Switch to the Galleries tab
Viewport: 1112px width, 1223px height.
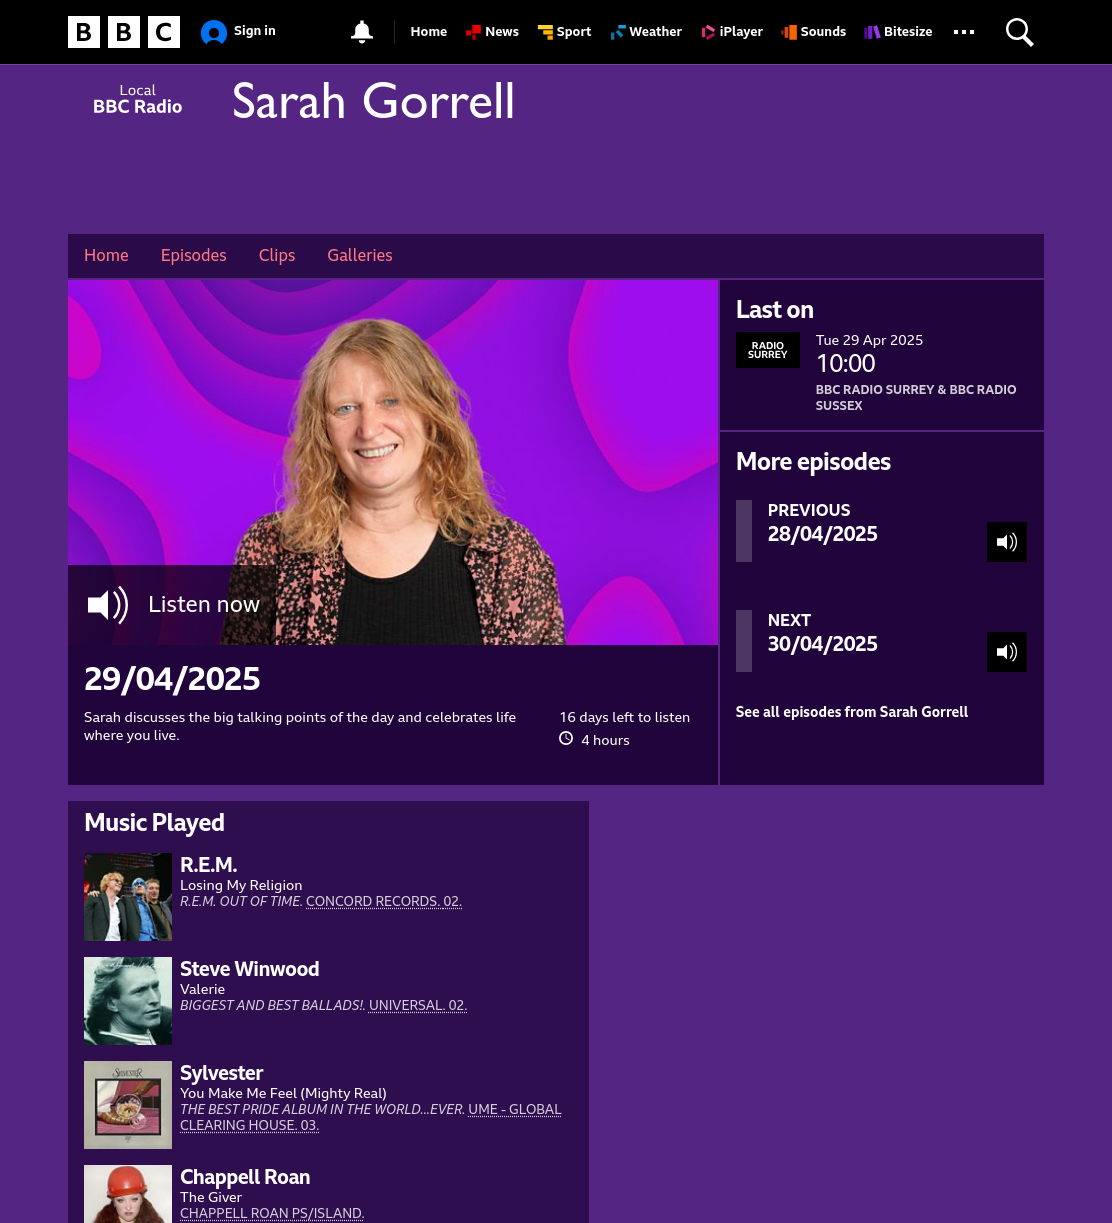[x=360, y=255]
